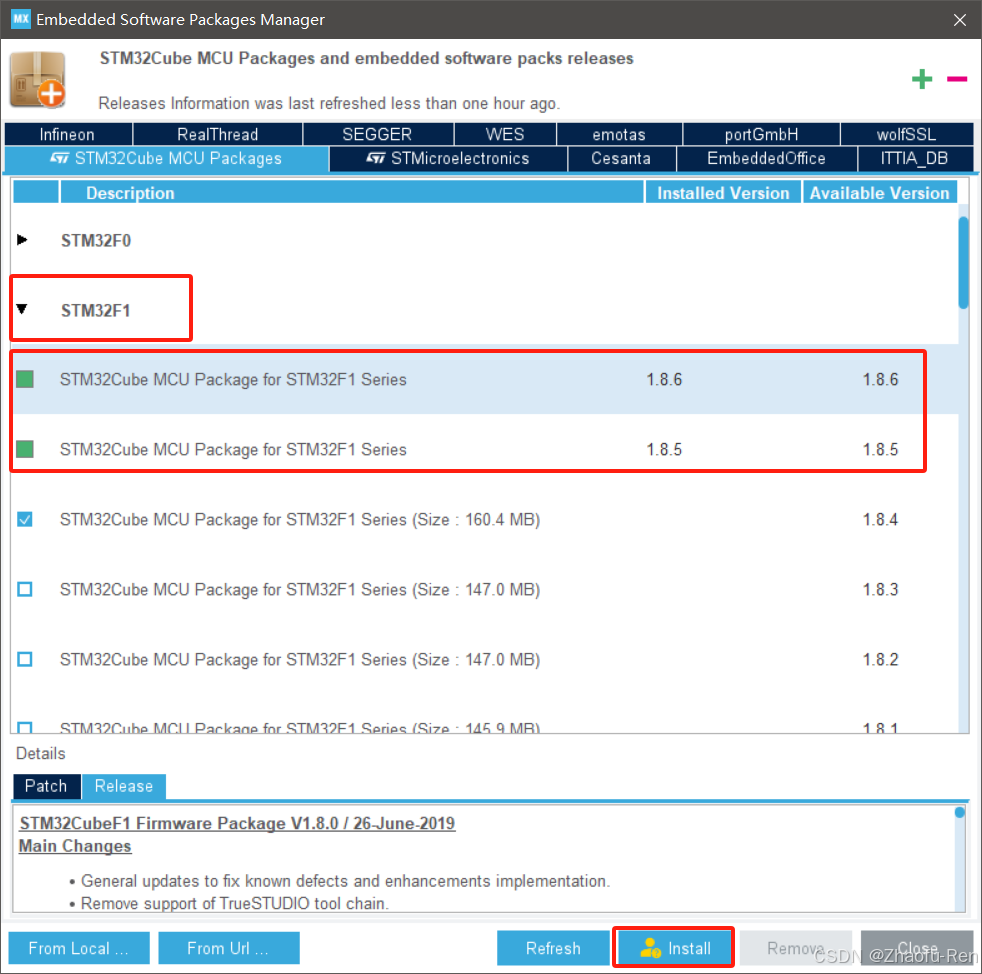
Task: Uncheck the 1.8.4 package checkbox
Action: [x=25, y=519]
